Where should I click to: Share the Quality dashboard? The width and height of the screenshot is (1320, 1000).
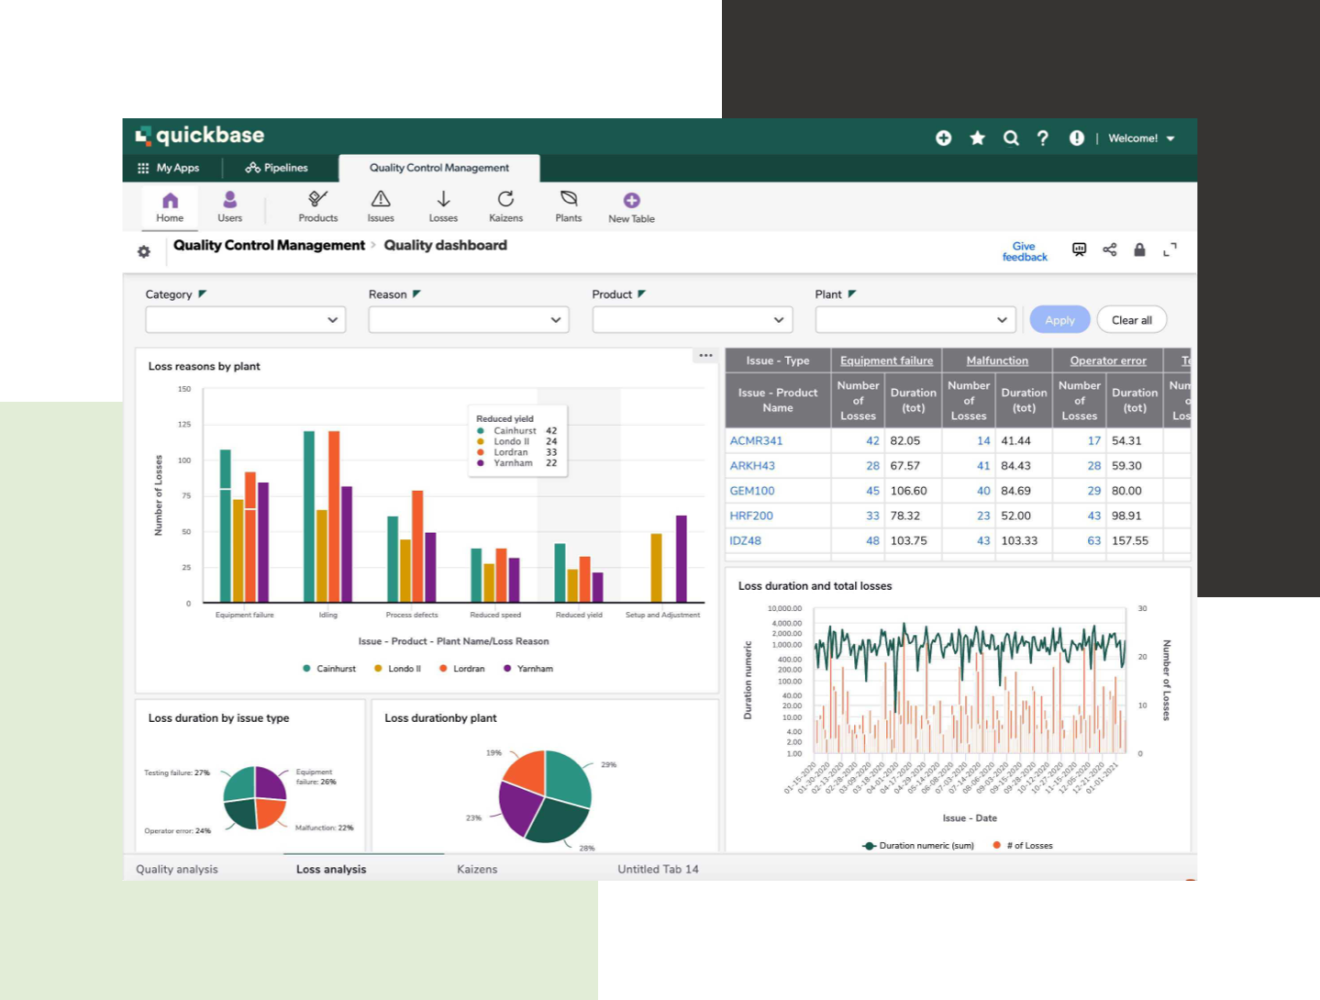pos(1109,249)
